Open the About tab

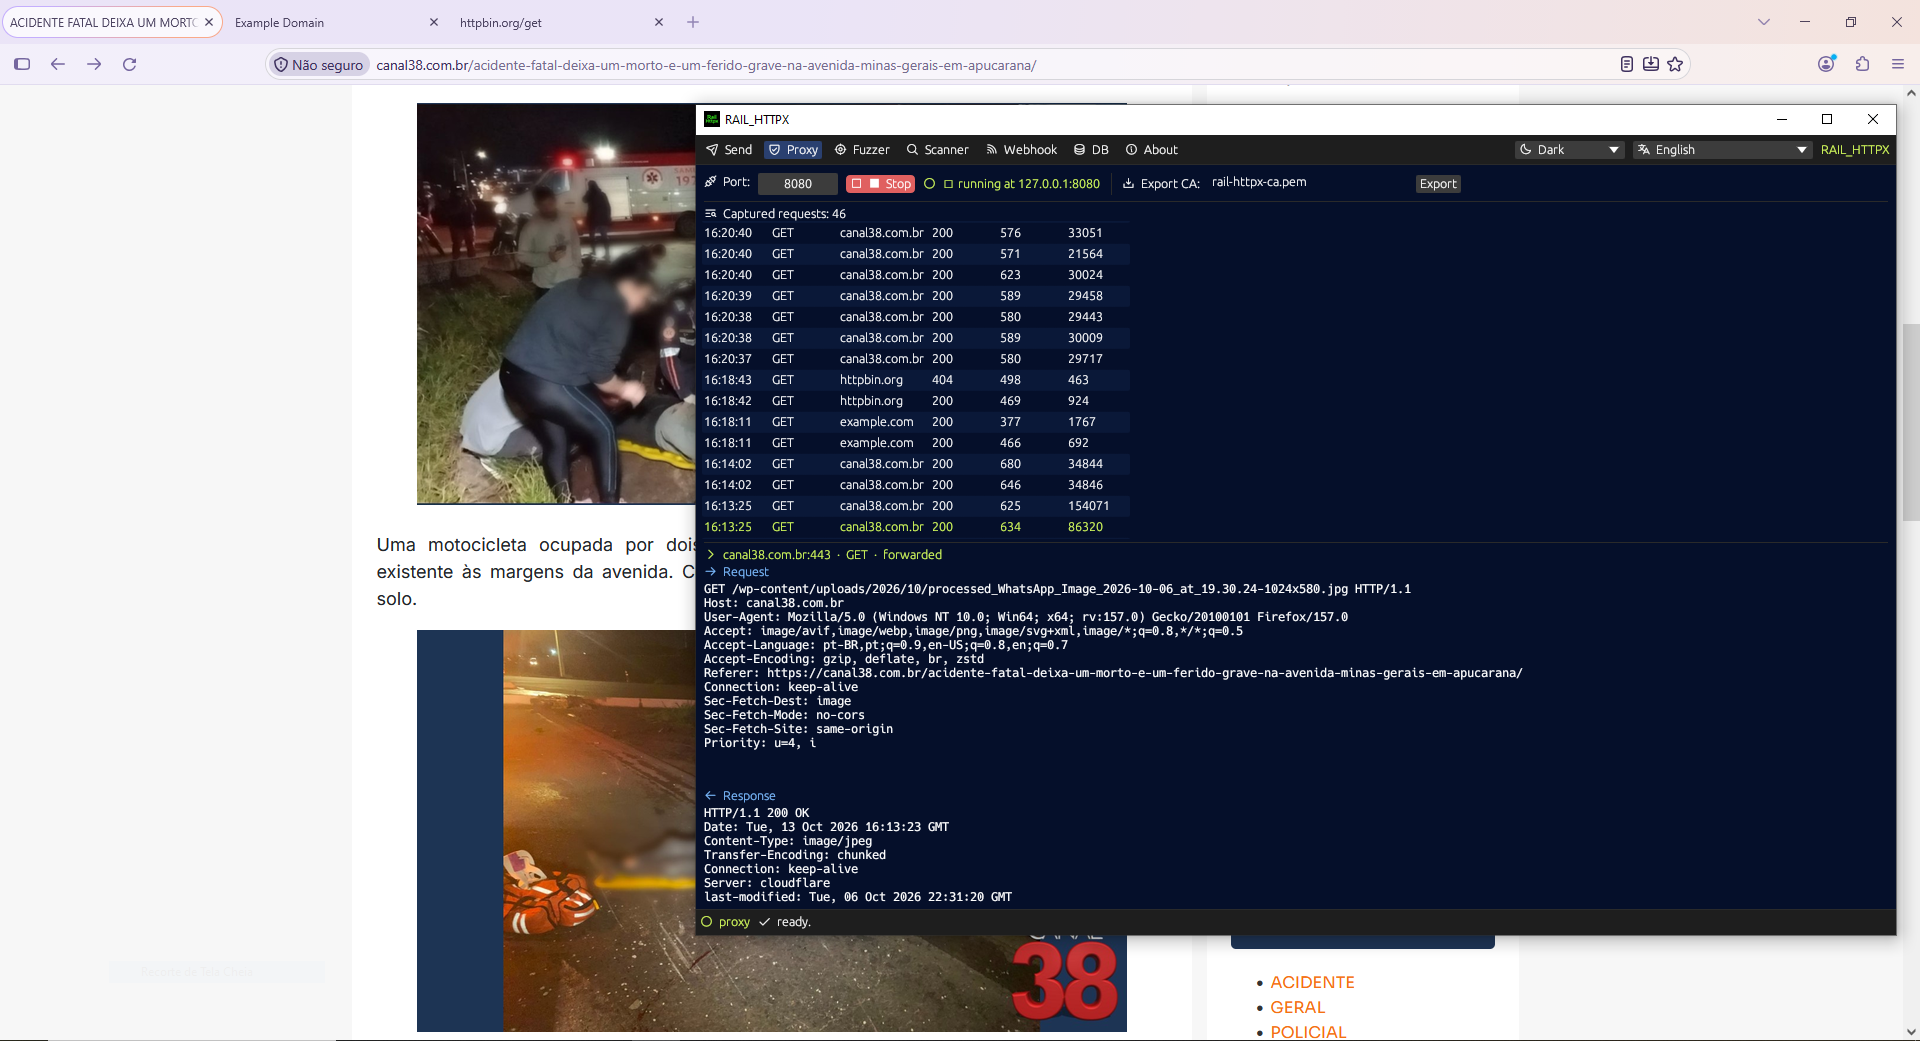click(x=1152, y=150)
